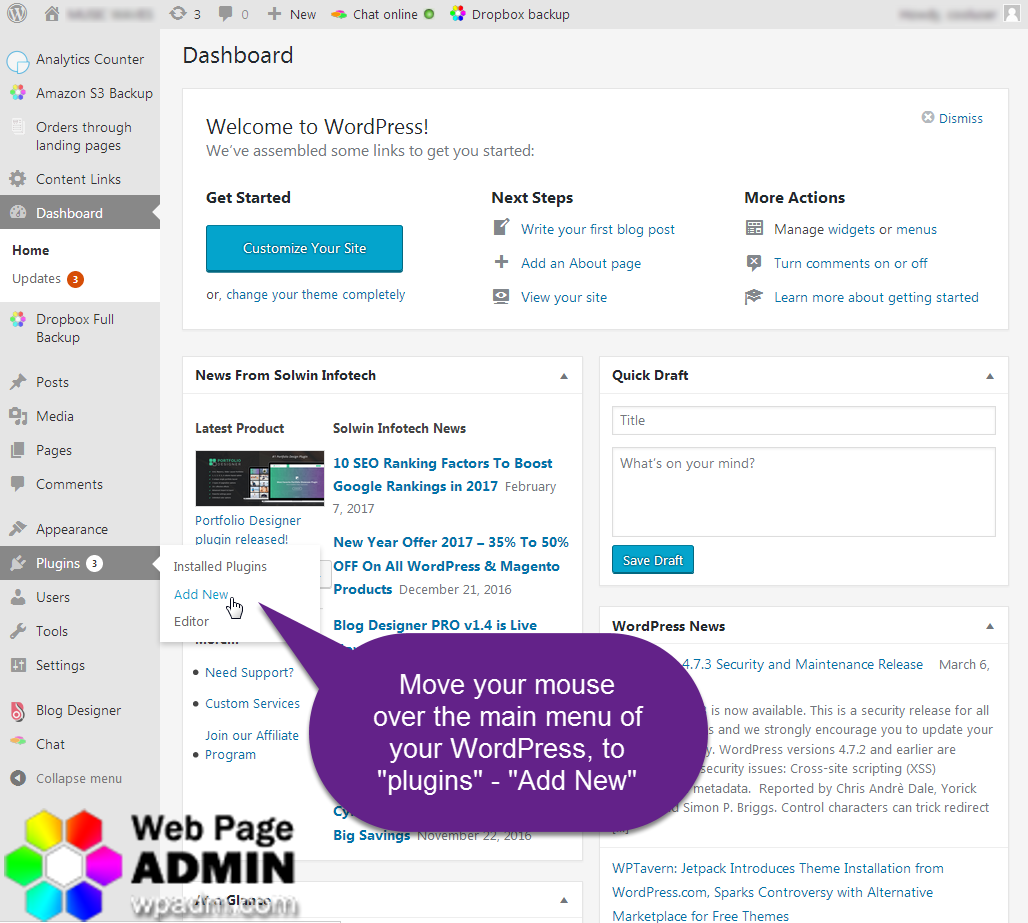This screenshot has height=923, width=1028.
Task: Open 4.7.3 Security and Maintenance Release
Action: pos(802,665)
